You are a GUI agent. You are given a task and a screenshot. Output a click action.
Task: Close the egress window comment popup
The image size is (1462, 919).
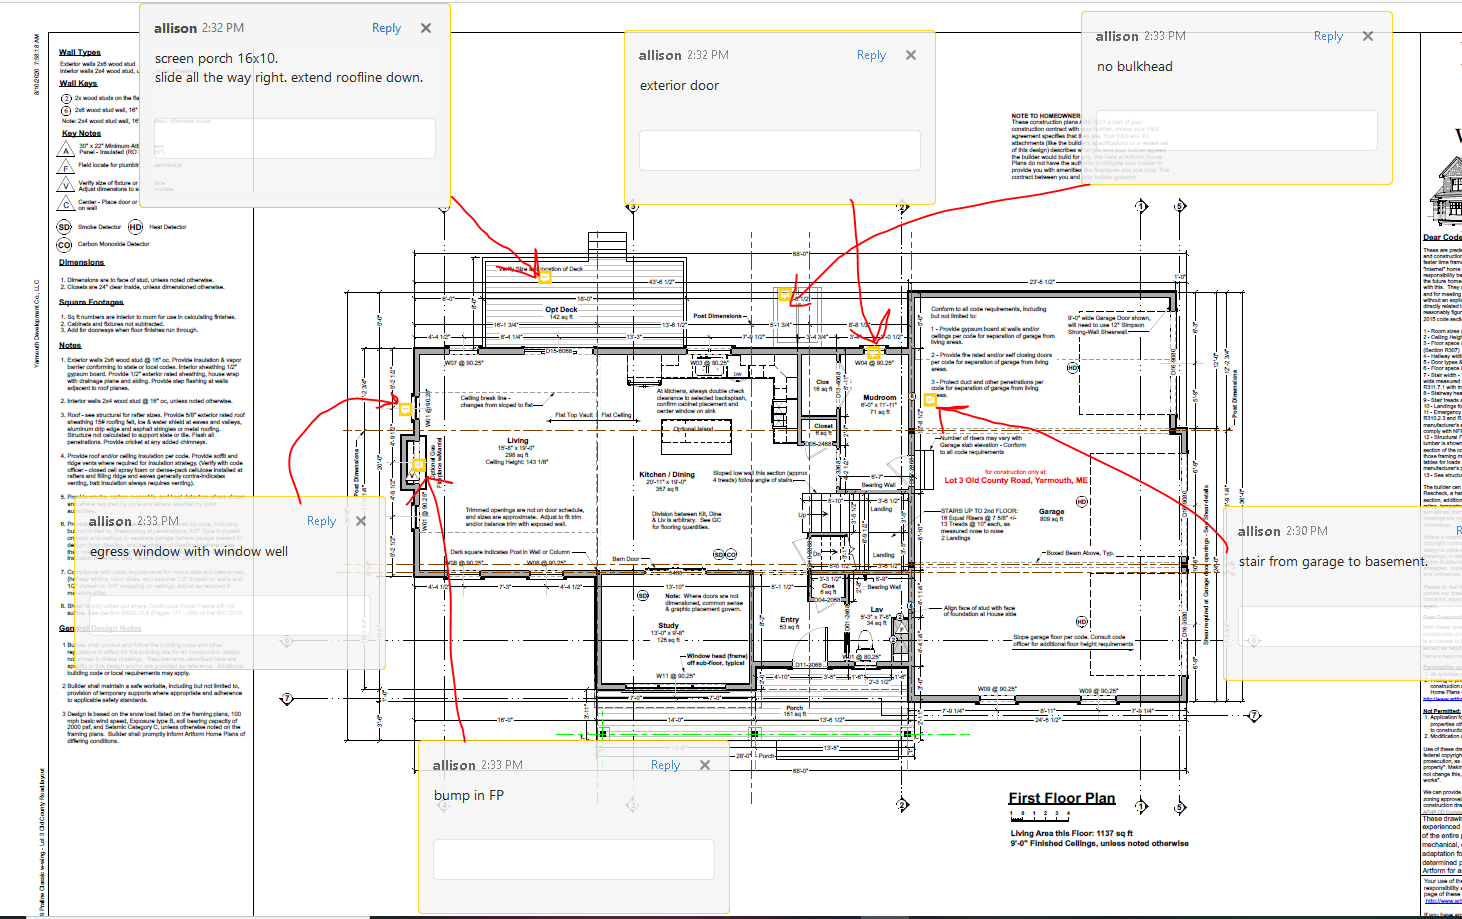click(361, 521)
